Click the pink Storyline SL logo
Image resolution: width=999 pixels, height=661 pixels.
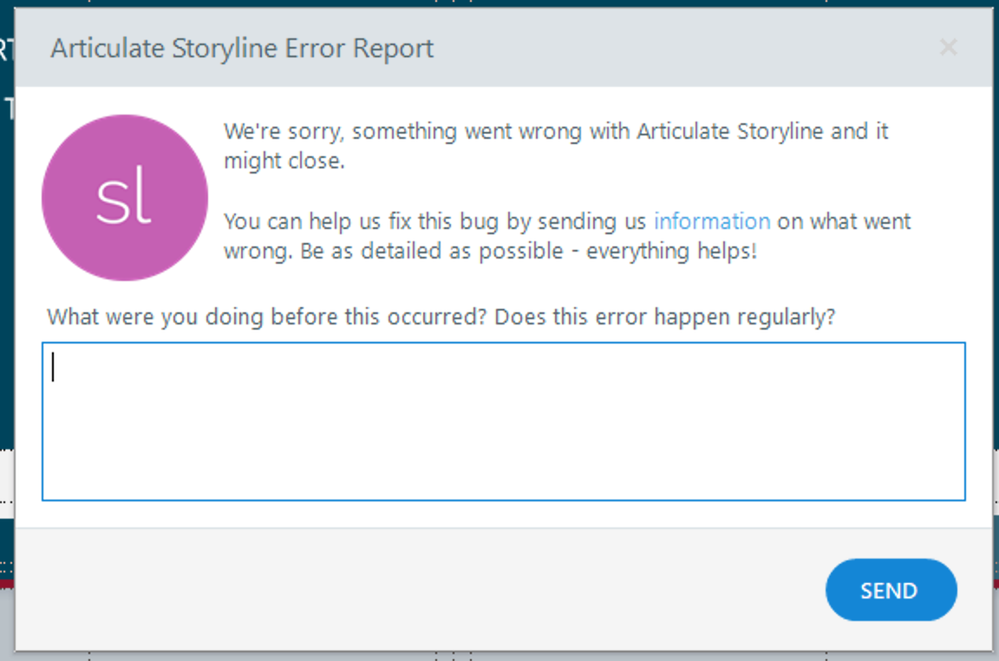tap(124, 198)
